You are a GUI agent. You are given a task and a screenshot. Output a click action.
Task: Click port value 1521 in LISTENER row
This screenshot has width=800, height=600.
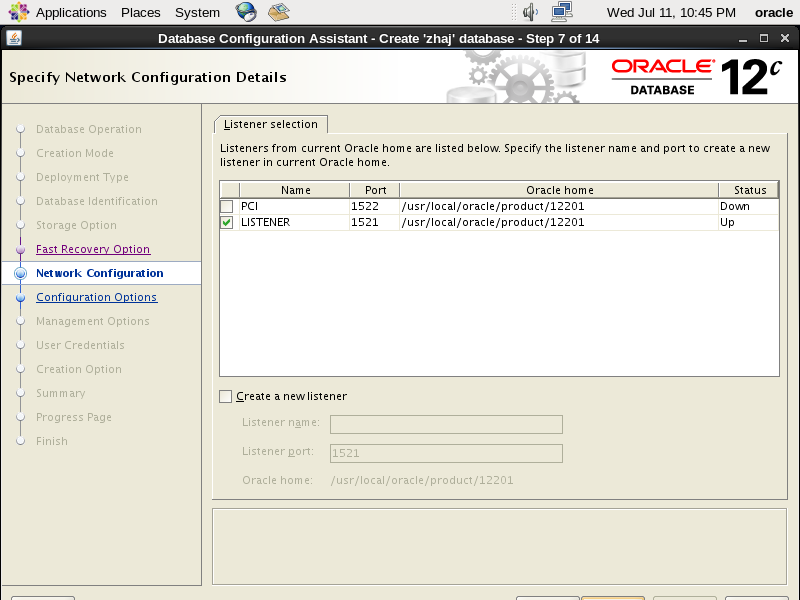(x=374, y=222)
